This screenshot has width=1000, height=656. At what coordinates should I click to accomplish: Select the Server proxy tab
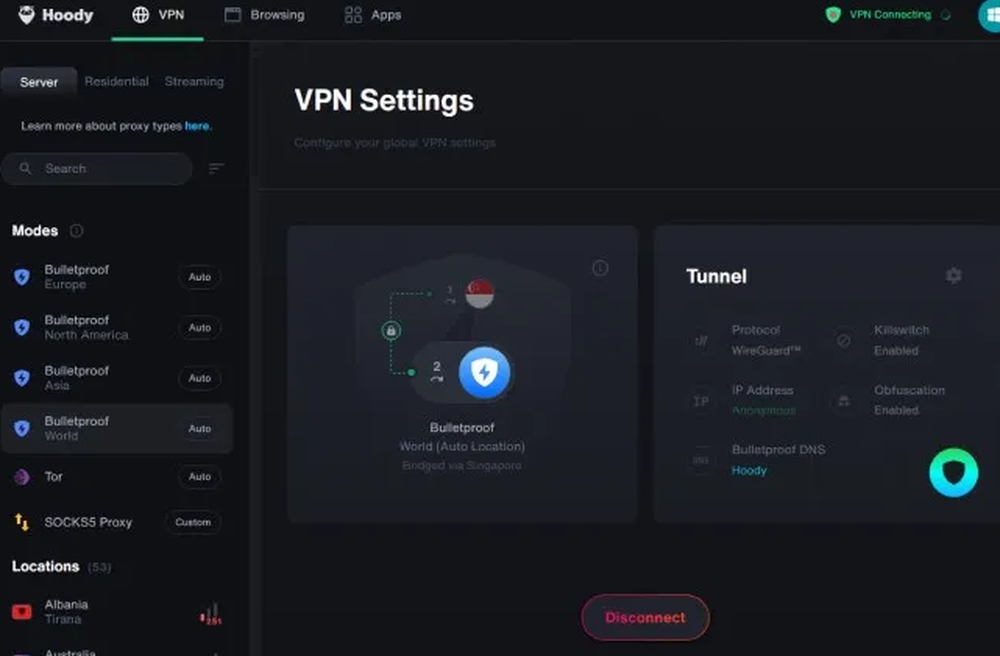39,82
